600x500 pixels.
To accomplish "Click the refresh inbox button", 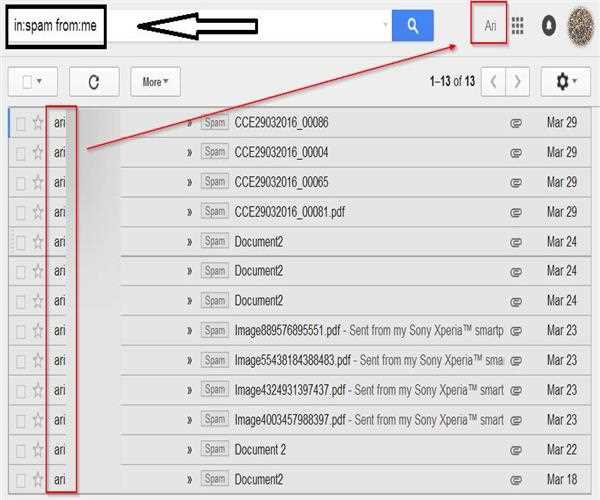I will coord(94,82).
